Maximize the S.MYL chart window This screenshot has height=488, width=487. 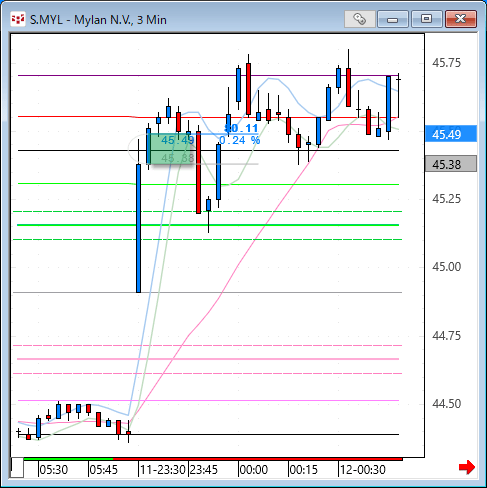(x=426, y=19)
